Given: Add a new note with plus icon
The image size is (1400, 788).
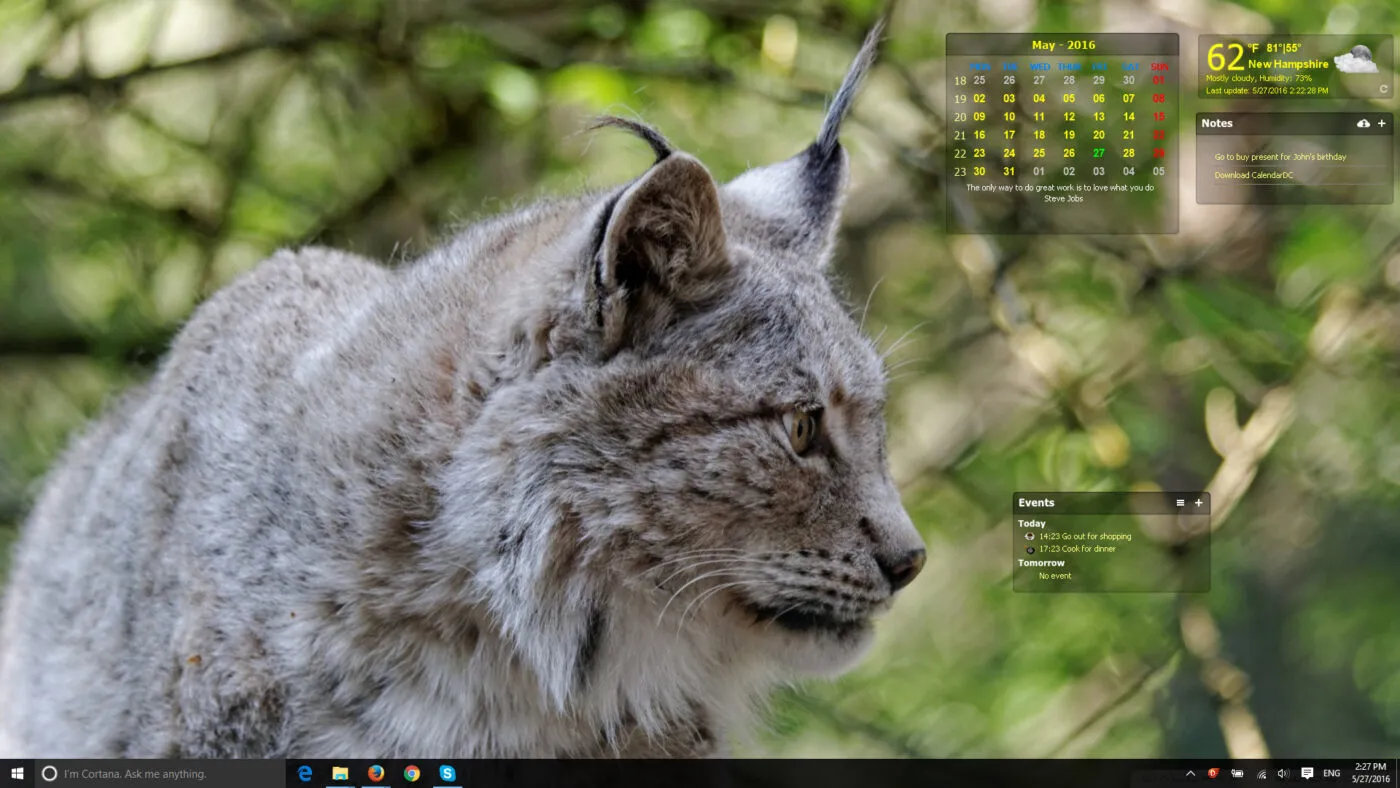Looking at the screenshot, I should [1382, 123].
